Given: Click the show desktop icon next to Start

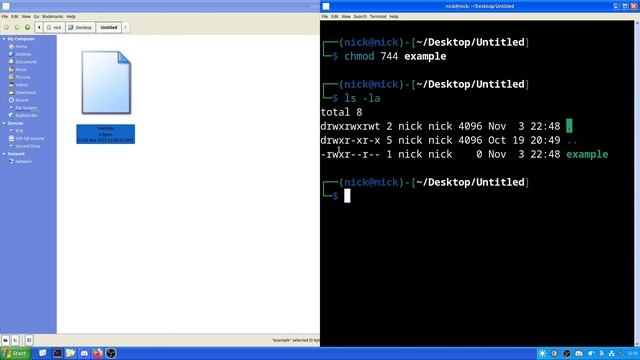Looking at the screenshot, I should coord(42,353).
